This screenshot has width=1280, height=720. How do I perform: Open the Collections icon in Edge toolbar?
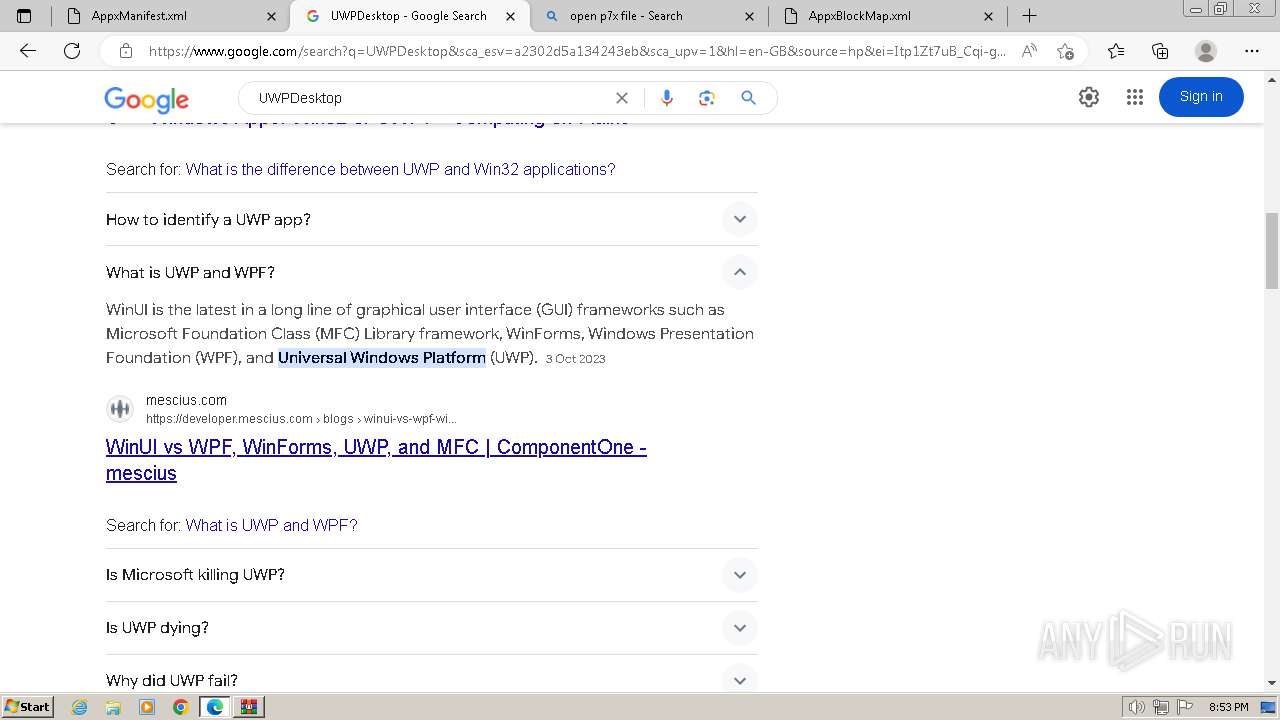pos(1160,51)
